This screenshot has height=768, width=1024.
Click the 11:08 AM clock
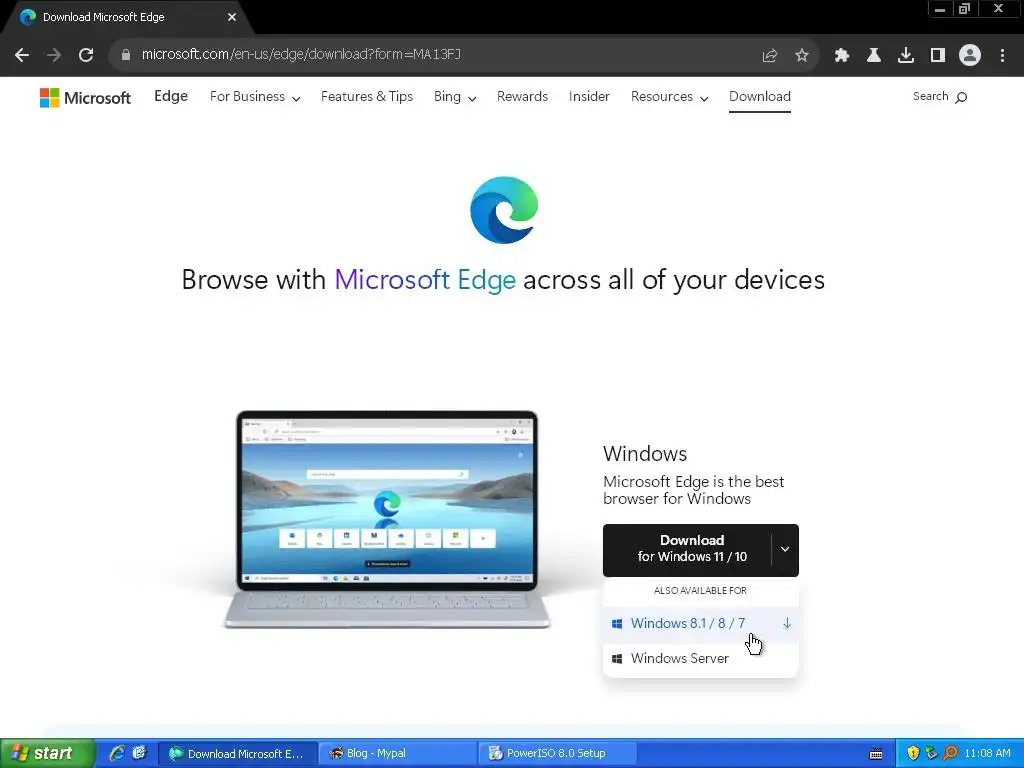(x=987, y=753)
